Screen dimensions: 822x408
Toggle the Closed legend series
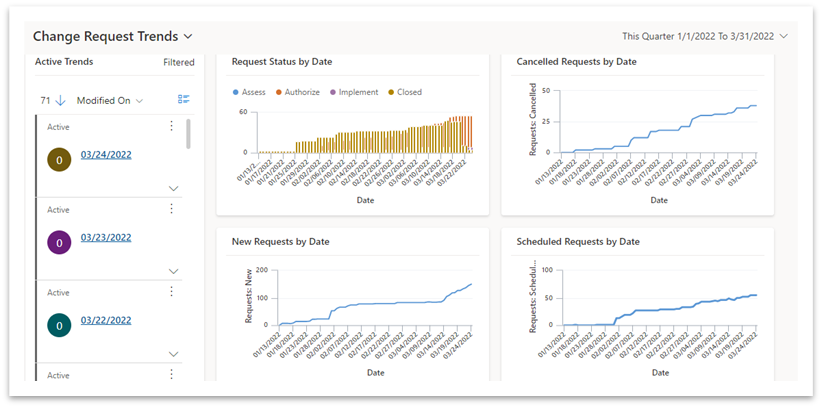coord(404,92)
